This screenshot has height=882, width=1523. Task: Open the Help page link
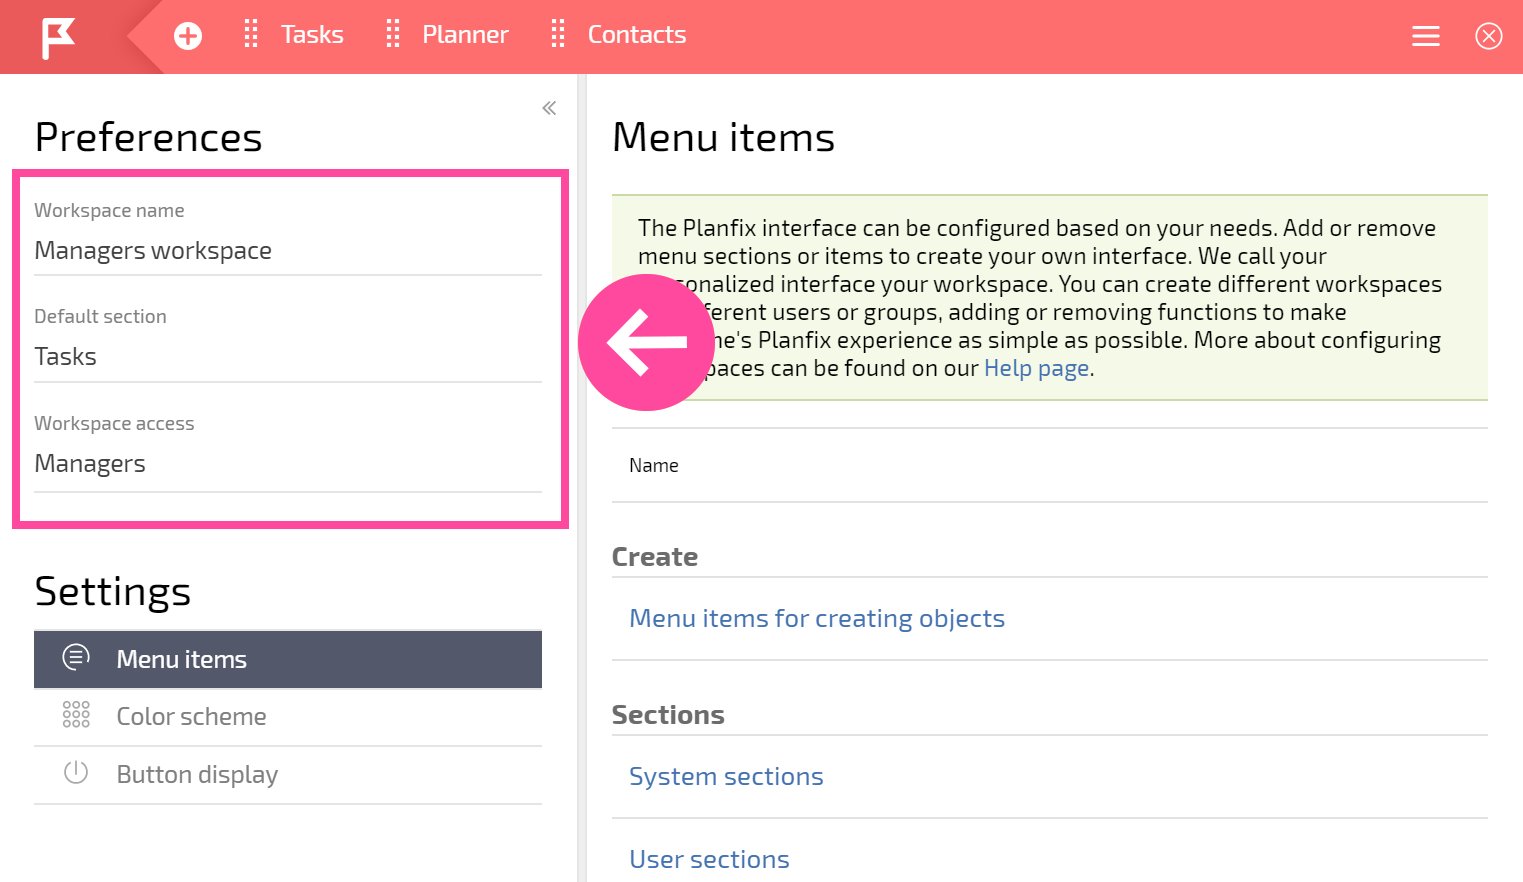click(x=1037, y=368)
